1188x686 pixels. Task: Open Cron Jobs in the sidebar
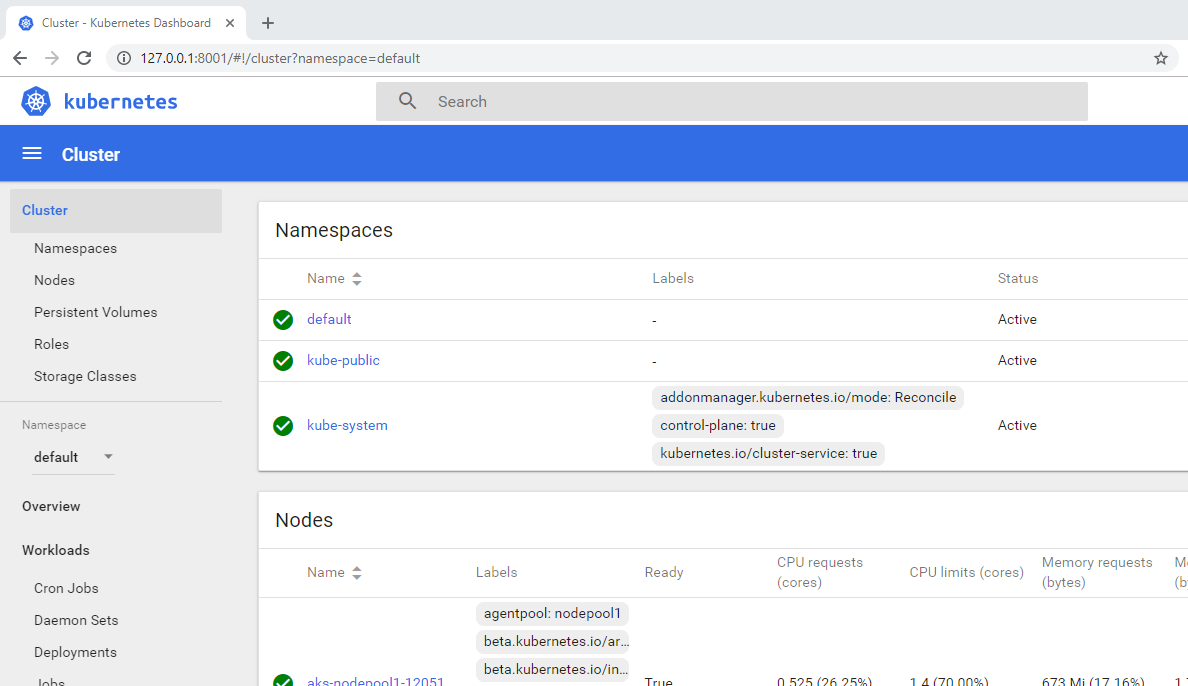tap(66, 588)
